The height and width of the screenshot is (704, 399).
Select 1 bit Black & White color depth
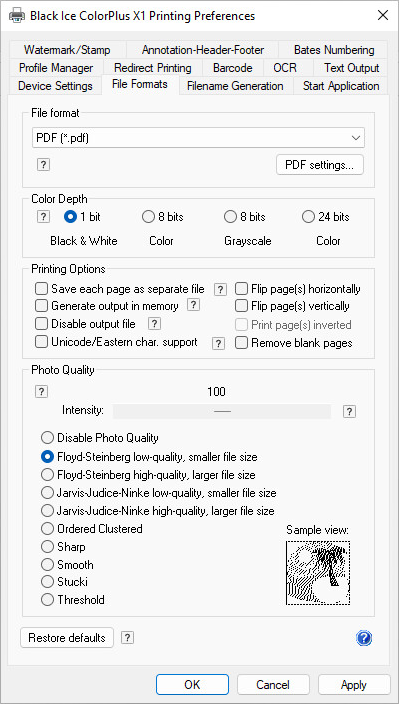point(70,217)
